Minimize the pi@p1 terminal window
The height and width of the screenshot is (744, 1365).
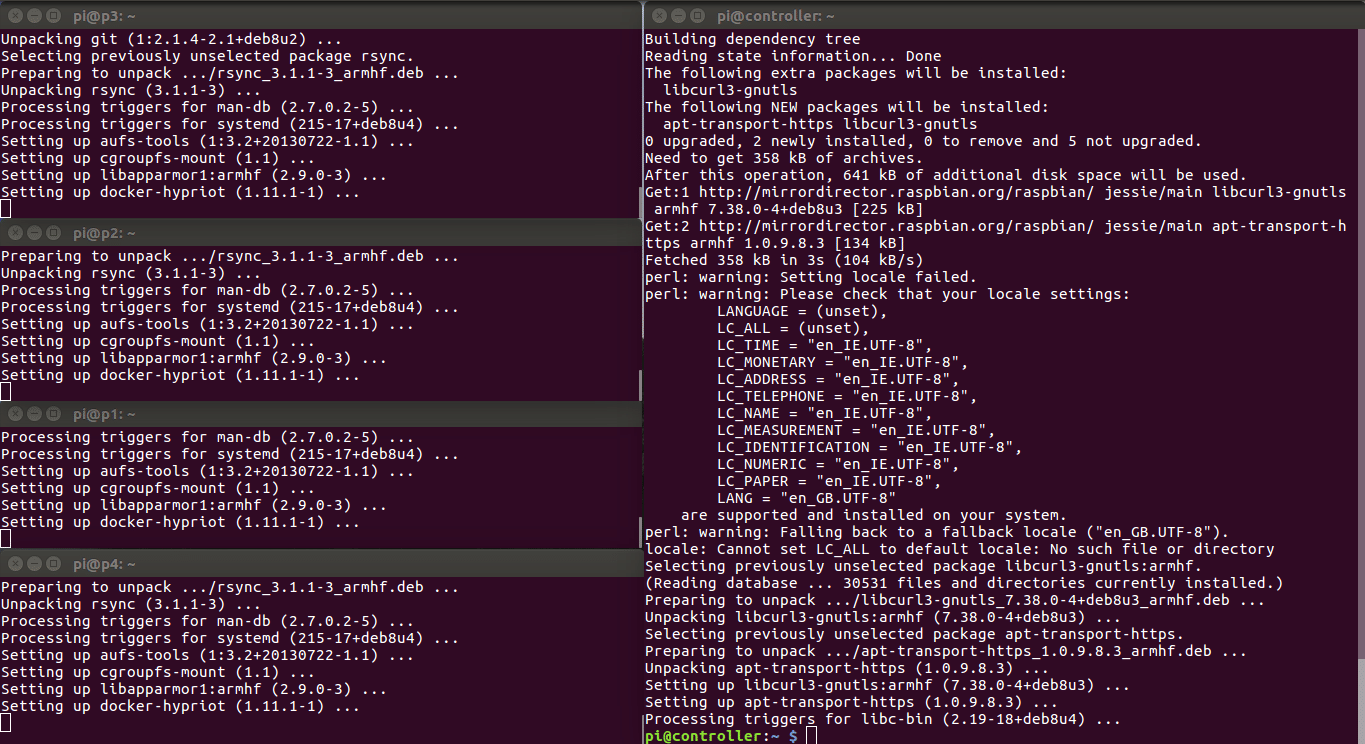point(33,414)
